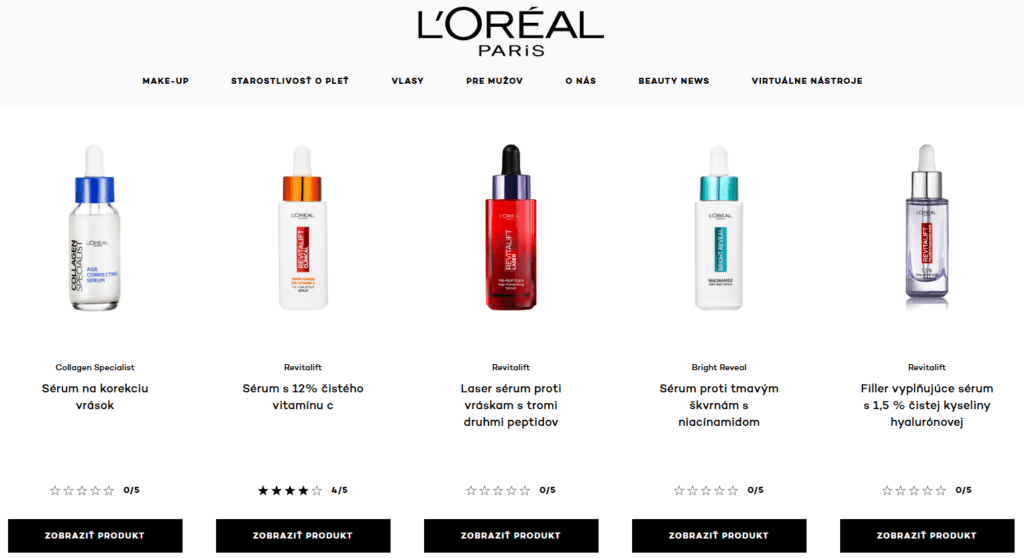
Task: Open the Make-Up menu
Action: pos(165,81)
